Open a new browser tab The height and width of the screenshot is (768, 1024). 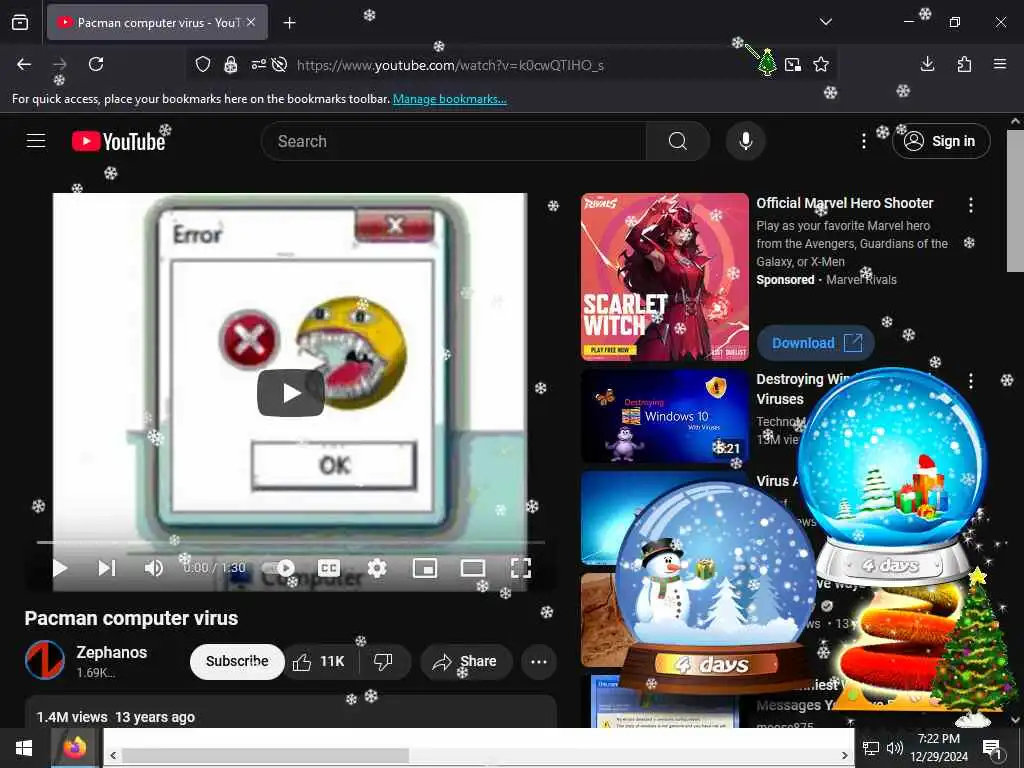289,23
